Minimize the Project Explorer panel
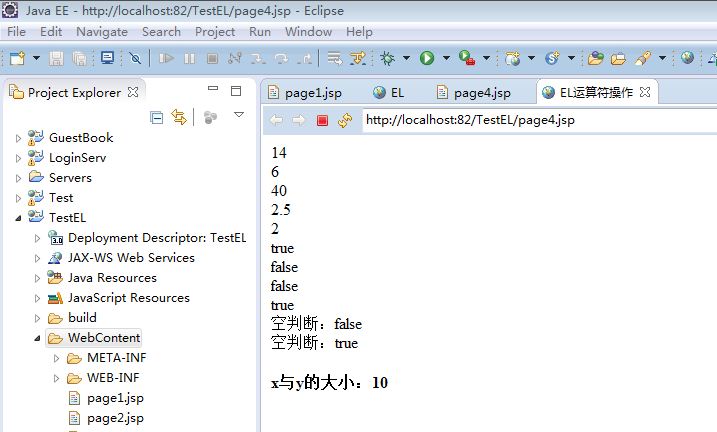717x432 pixels. 213,89
